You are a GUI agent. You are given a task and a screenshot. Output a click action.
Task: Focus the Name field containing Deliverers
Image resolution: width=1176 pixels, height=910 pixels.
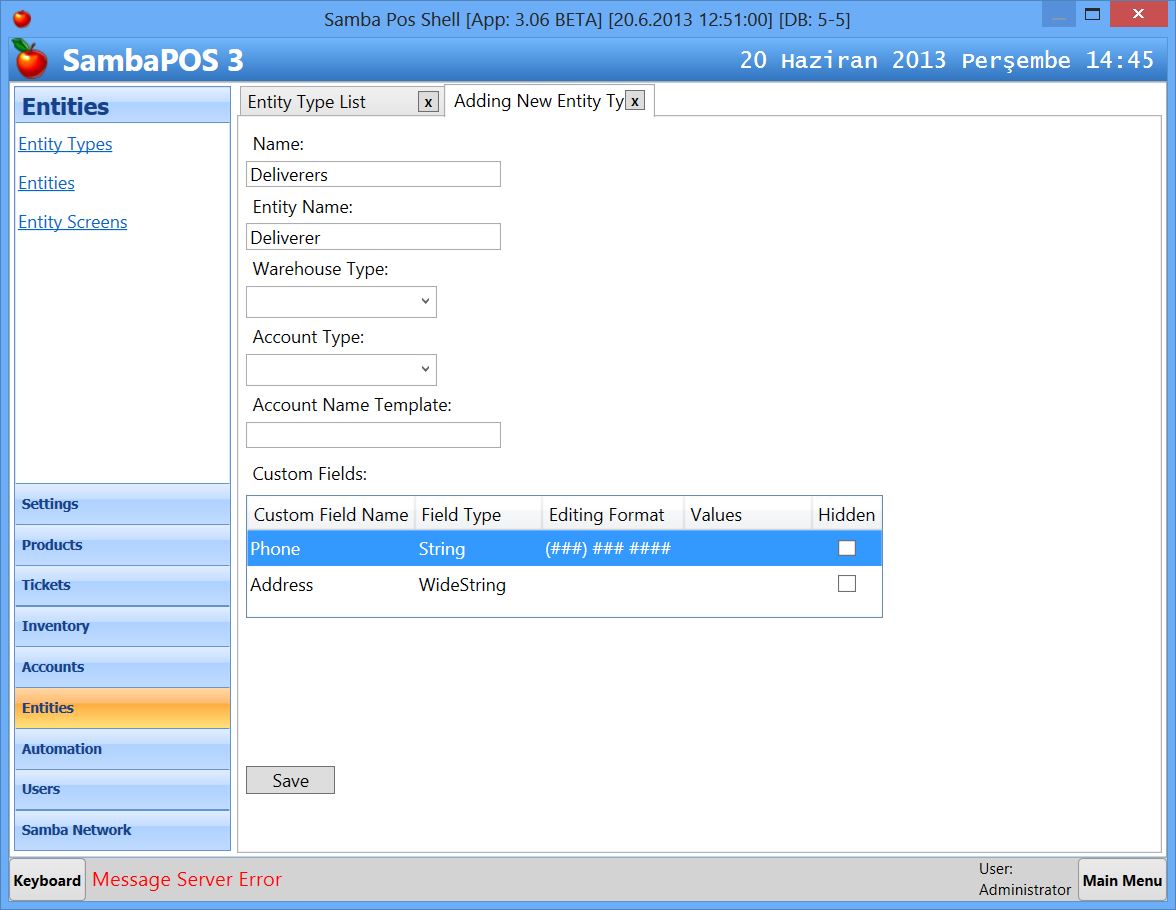click(x=373, y=175)
